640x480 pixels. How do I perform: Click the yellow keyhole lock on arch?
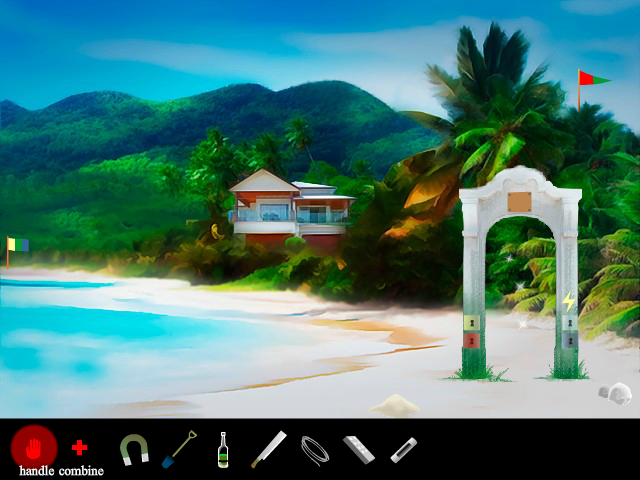tap(472, 323)
